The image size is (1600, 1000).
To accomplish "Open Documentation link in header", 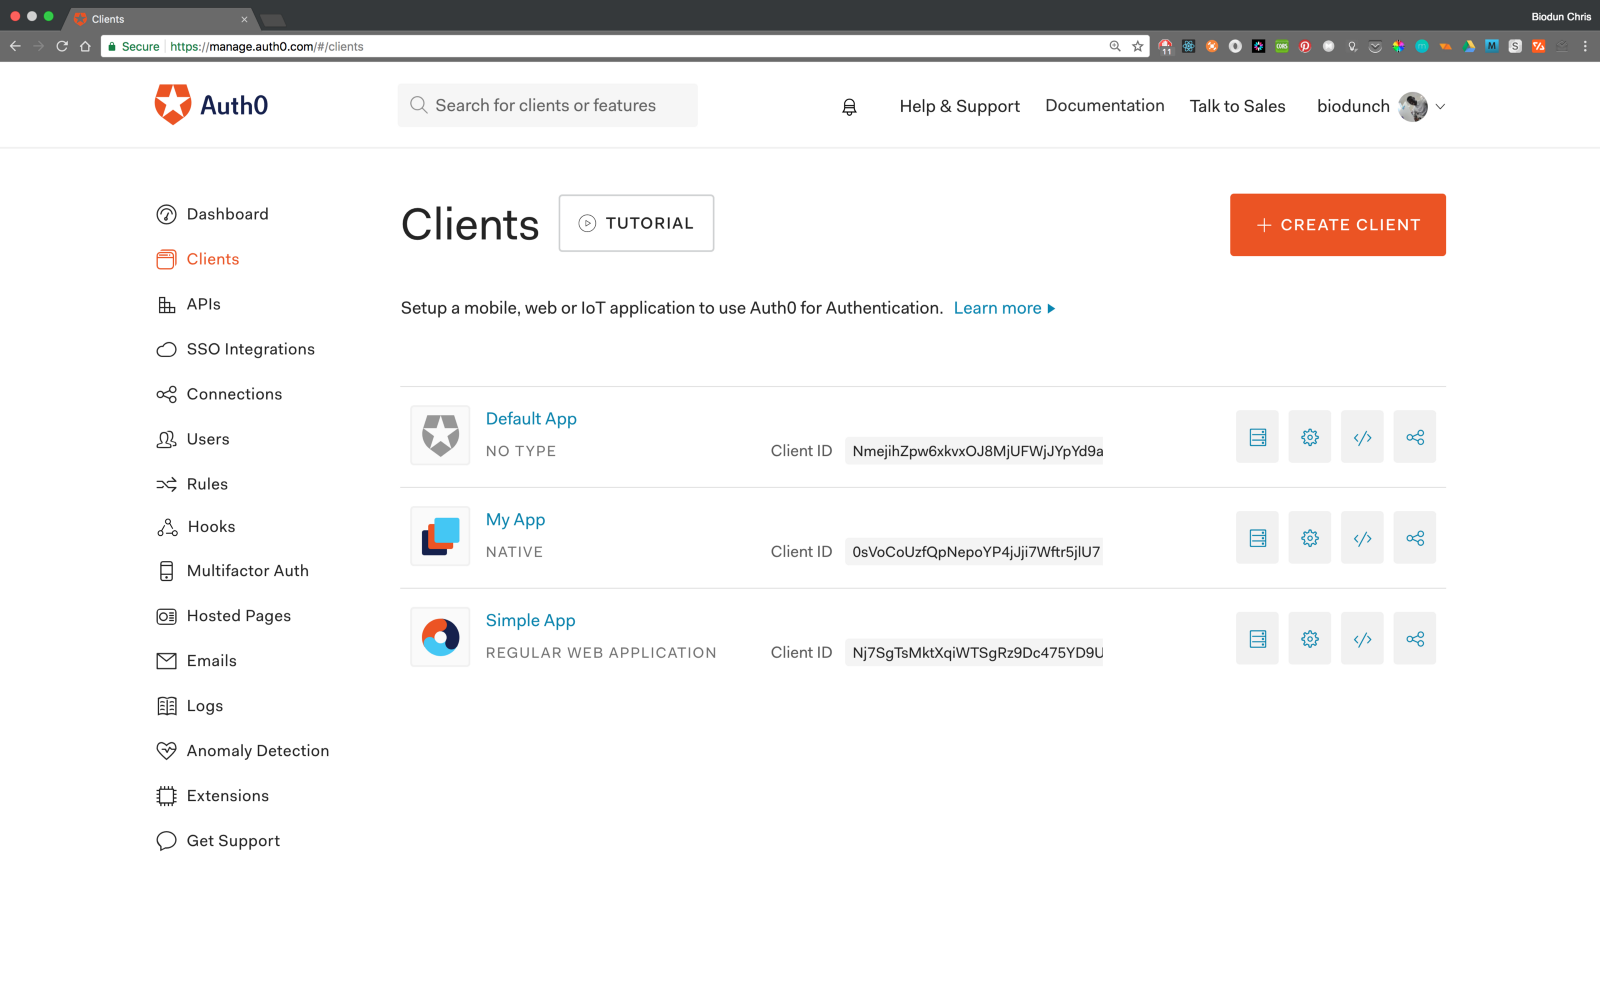I will click(1105, 106).
